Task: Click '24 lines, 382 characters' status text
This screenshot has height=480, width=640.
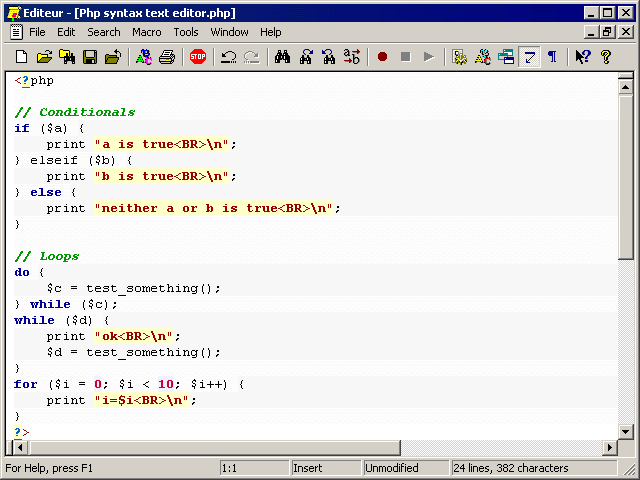Action: pos(511,468)
